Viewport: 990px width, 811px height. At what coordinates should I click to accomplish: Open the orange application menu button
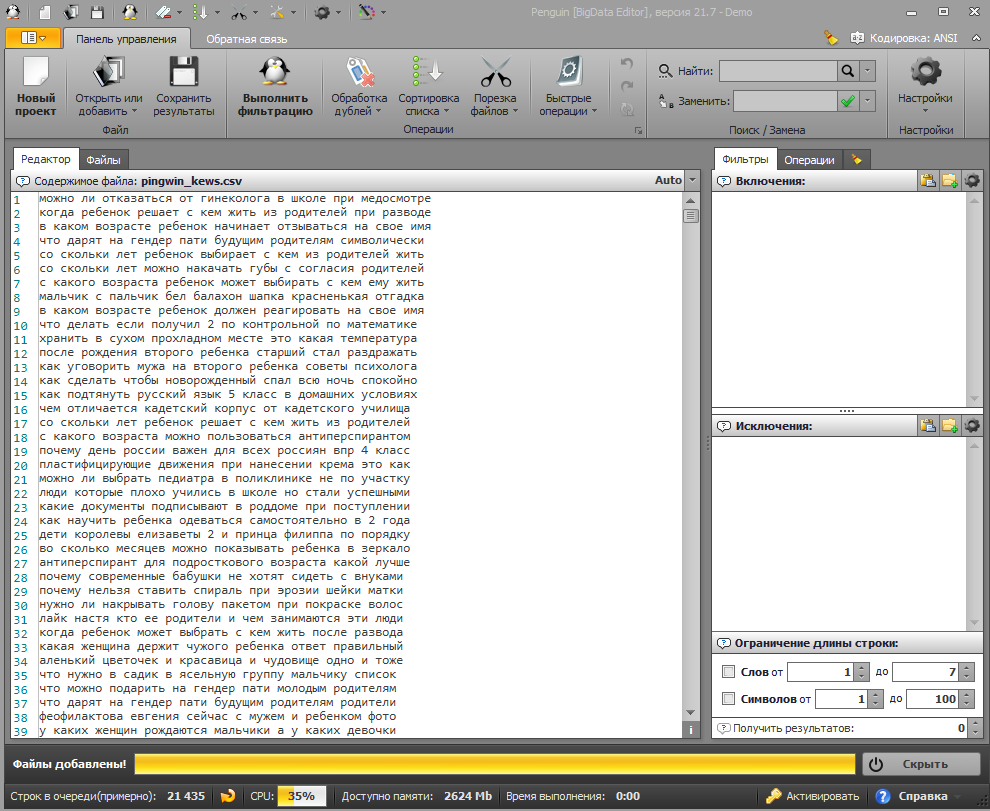click(x=33, y=38)
